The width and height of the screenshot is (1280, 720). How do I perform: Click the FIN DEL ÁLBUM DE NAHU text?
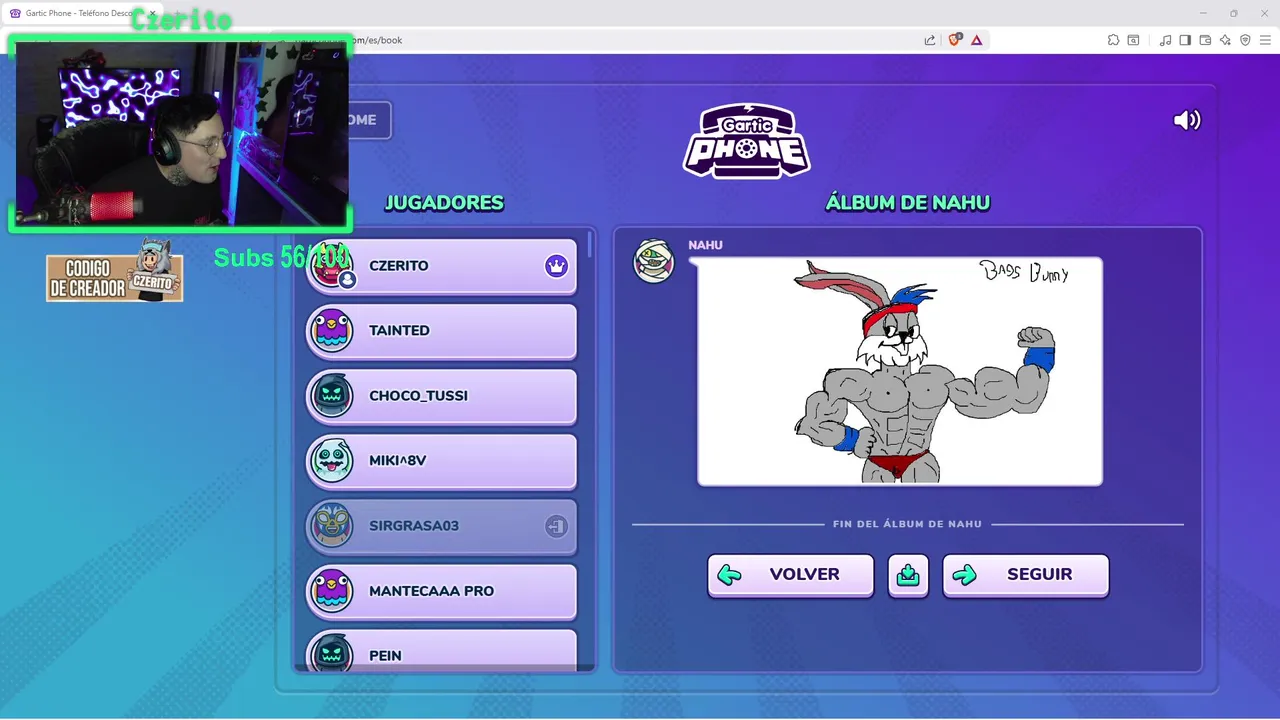click(x=907, y=524)
